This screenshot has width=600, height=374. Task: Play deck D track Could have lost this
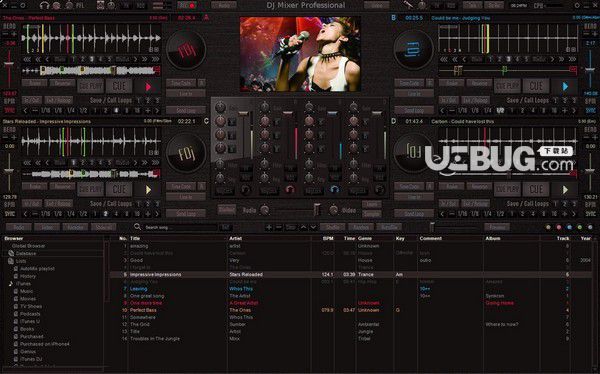[565, 189]
